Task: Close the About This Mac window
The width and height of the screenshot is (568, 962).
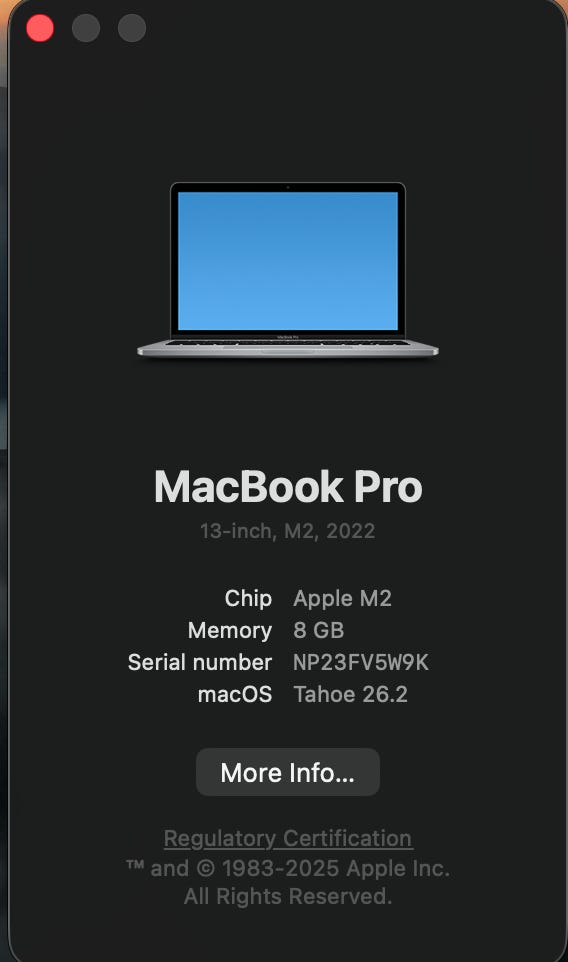Action: pyautogui.click(x=40, y=28)
